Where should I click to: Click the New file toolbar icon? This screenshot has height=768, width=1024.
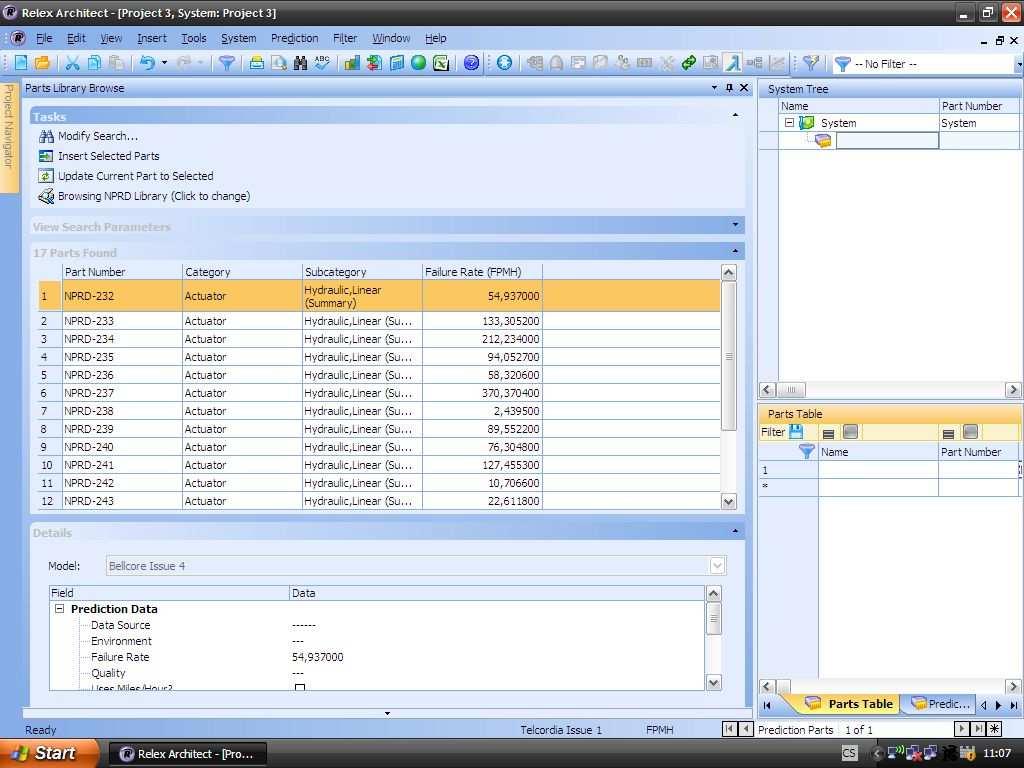tap(21, 63)
